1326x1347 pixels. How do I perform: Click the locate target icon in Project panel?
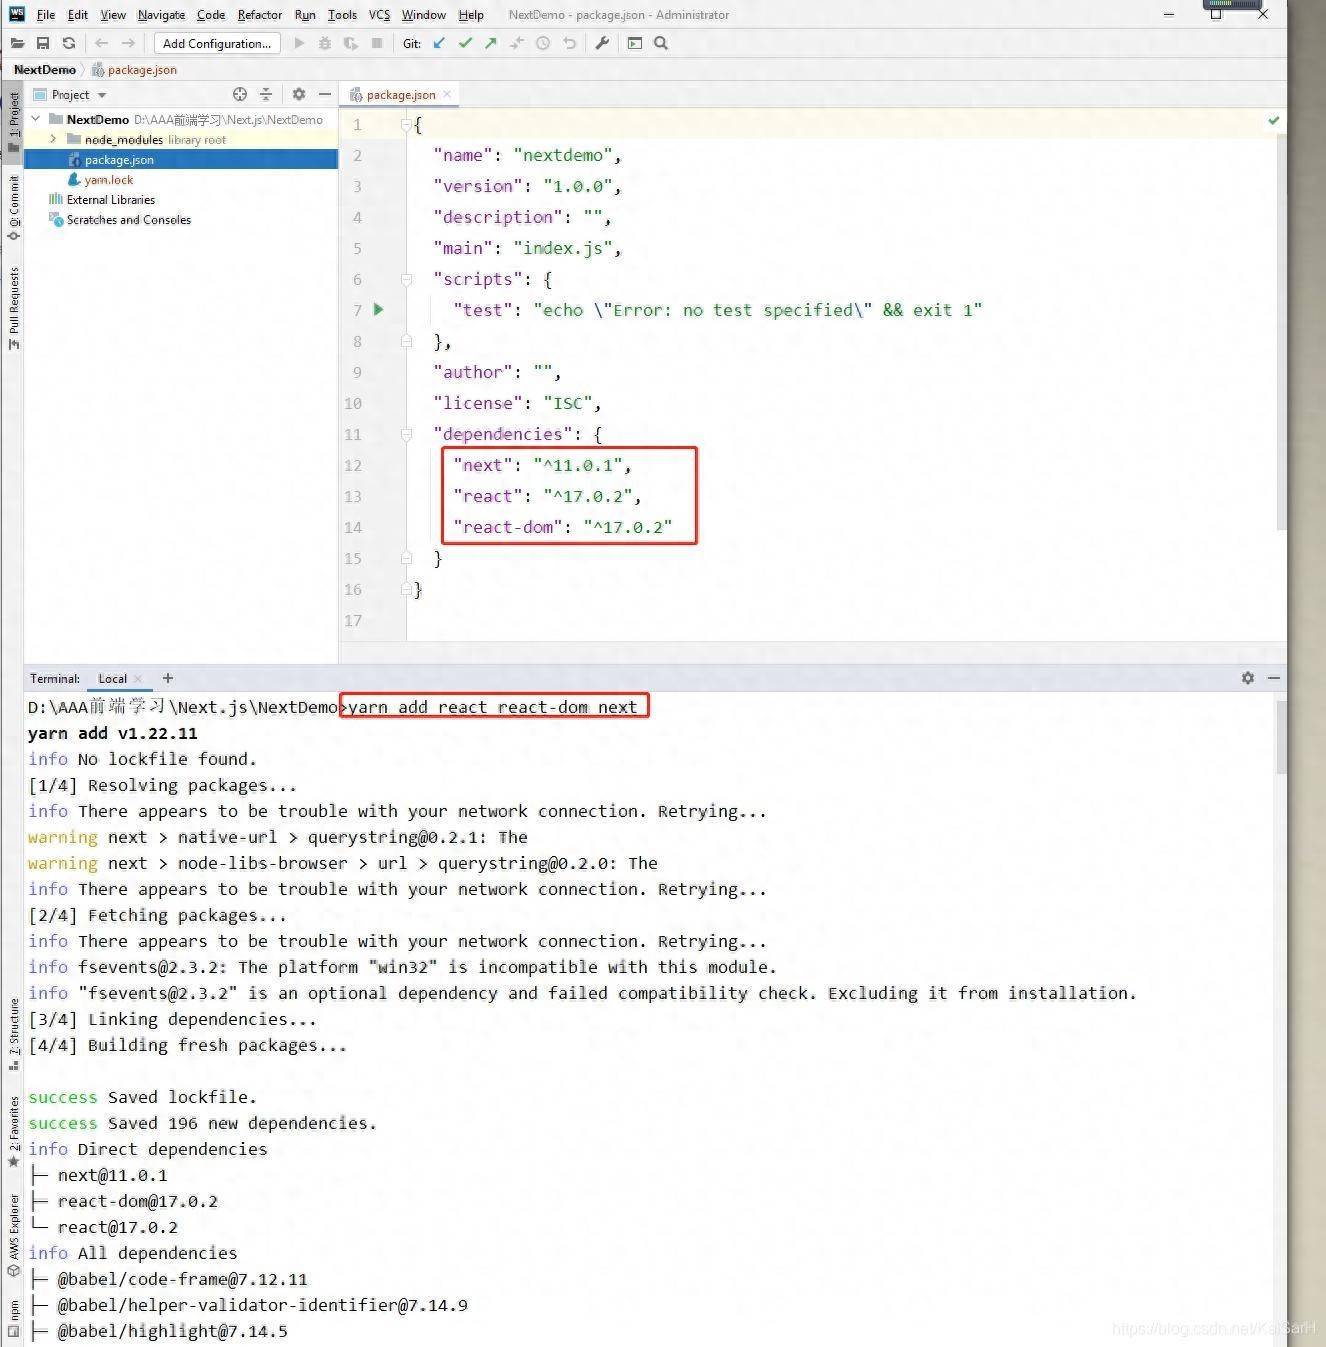[x=240, y=94]
